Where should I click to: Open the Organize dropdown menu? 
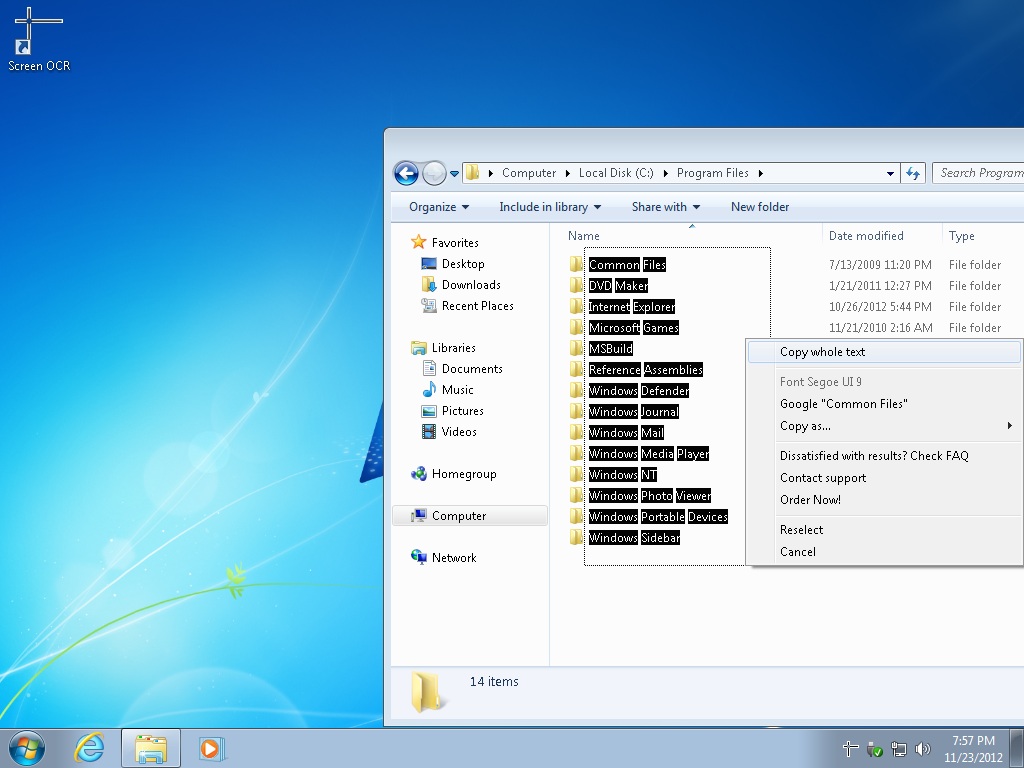[436, 207]
